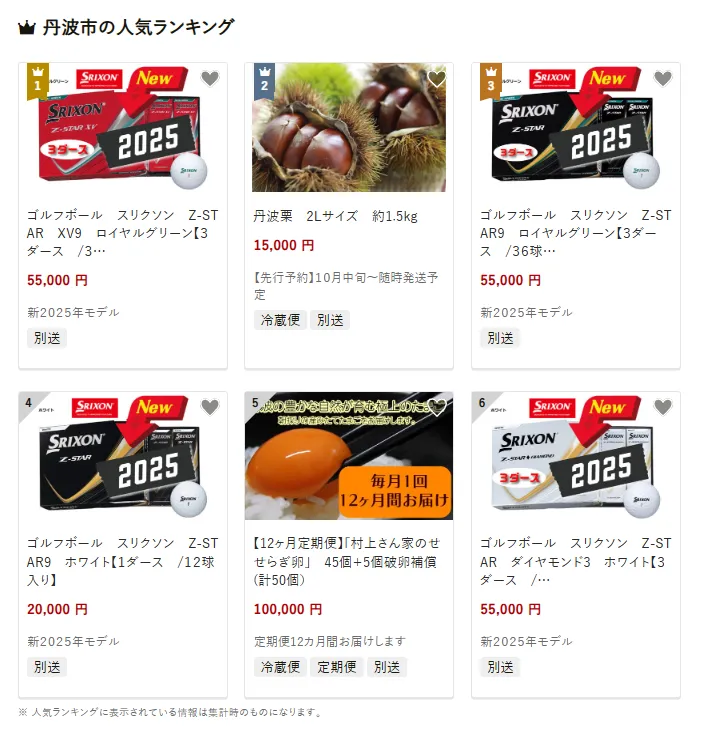
Task: Open Z-STAR AR9 ホワイト 1ダース title
Action: point(122,562)
